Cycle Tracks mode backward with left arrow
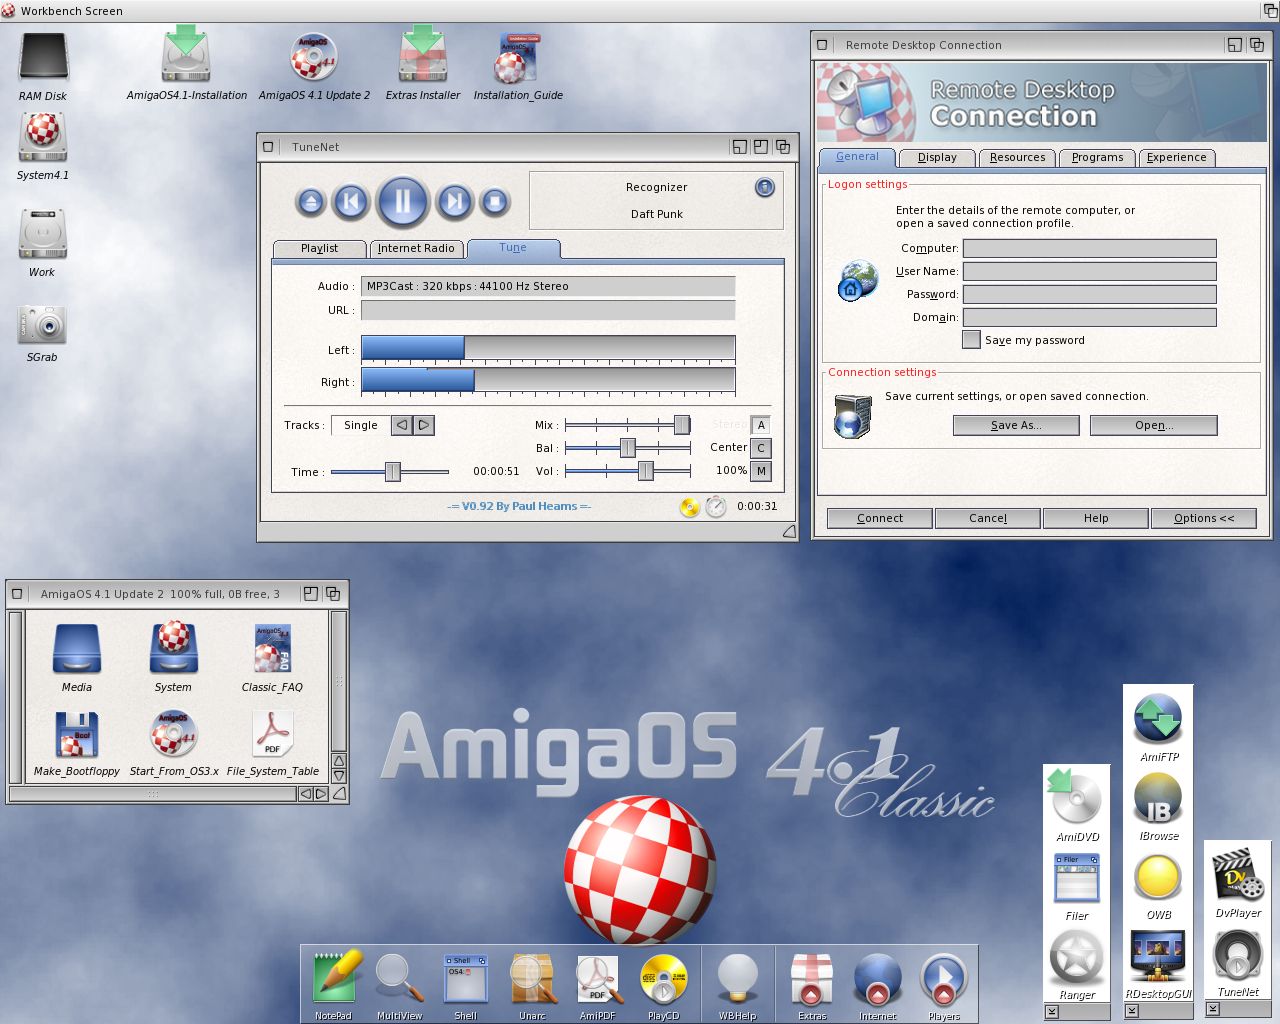The image size is (1280, 1024). [x=402, y=425]
